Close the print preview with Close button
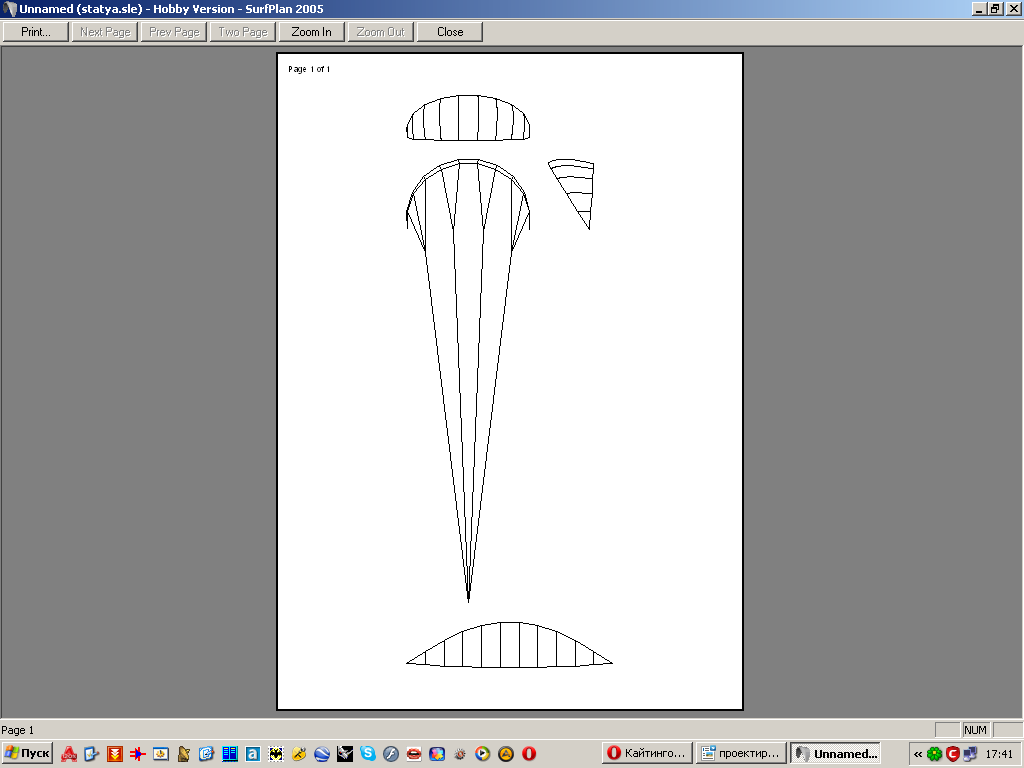This screenshot has width=1024, height=768. click(x=450, y=32)
